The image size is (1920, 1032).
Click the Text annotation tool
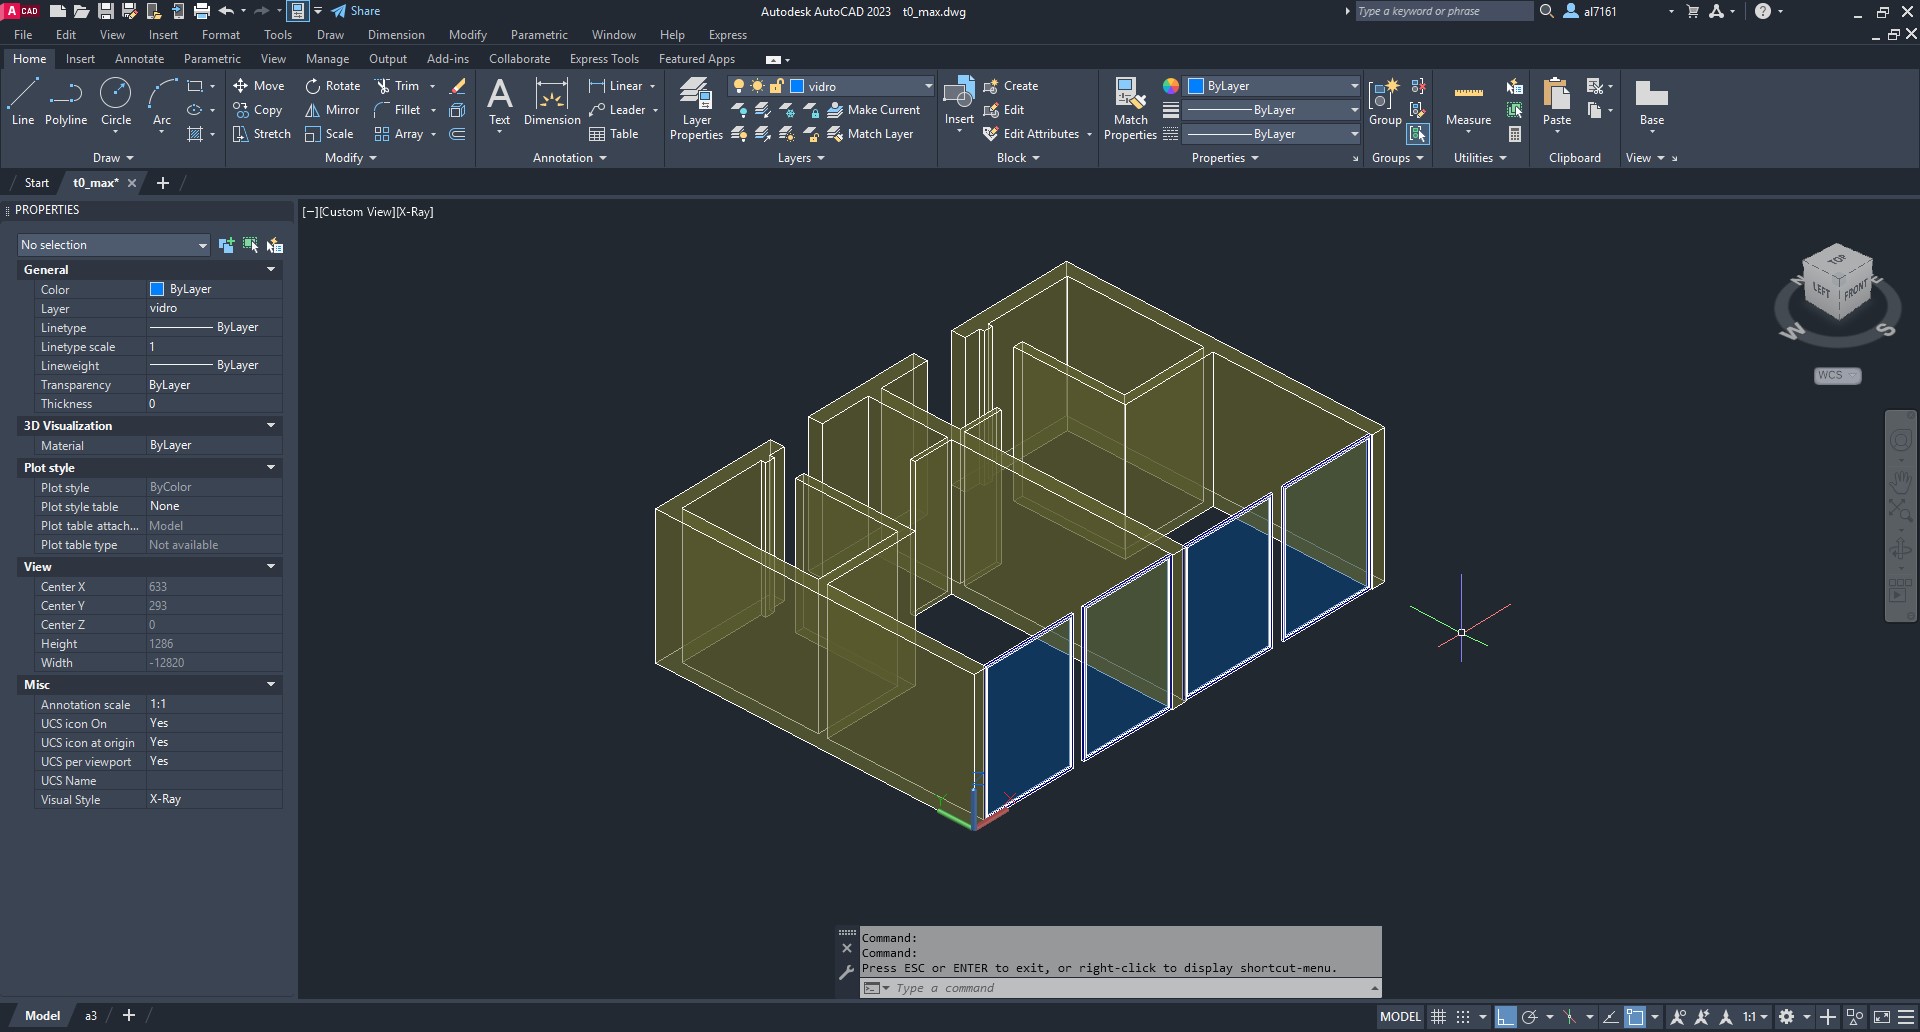click(499, 102)
